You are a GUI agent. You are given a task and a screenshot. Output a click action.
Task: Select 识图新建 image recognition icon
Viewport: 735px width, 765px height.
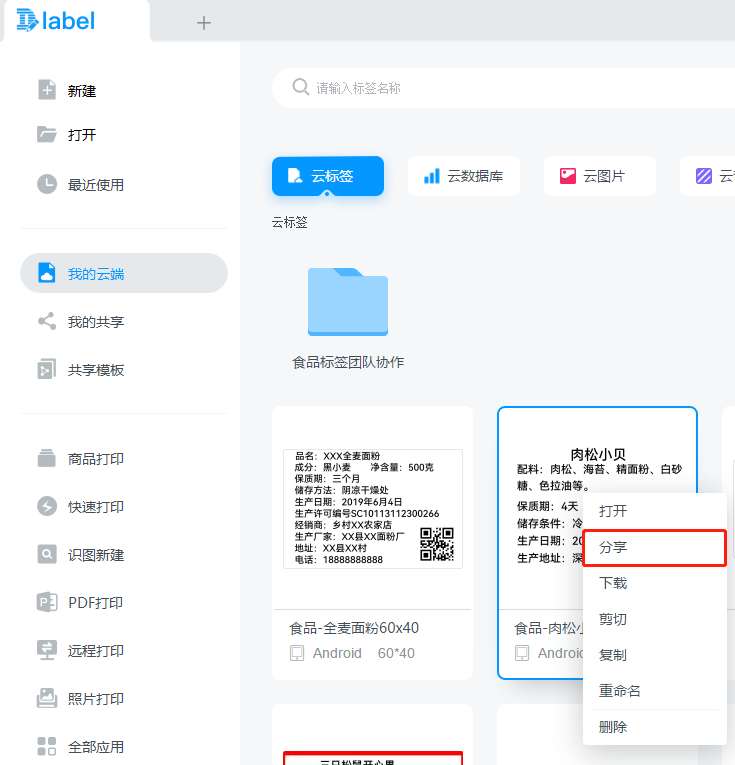tap(47, 554)
